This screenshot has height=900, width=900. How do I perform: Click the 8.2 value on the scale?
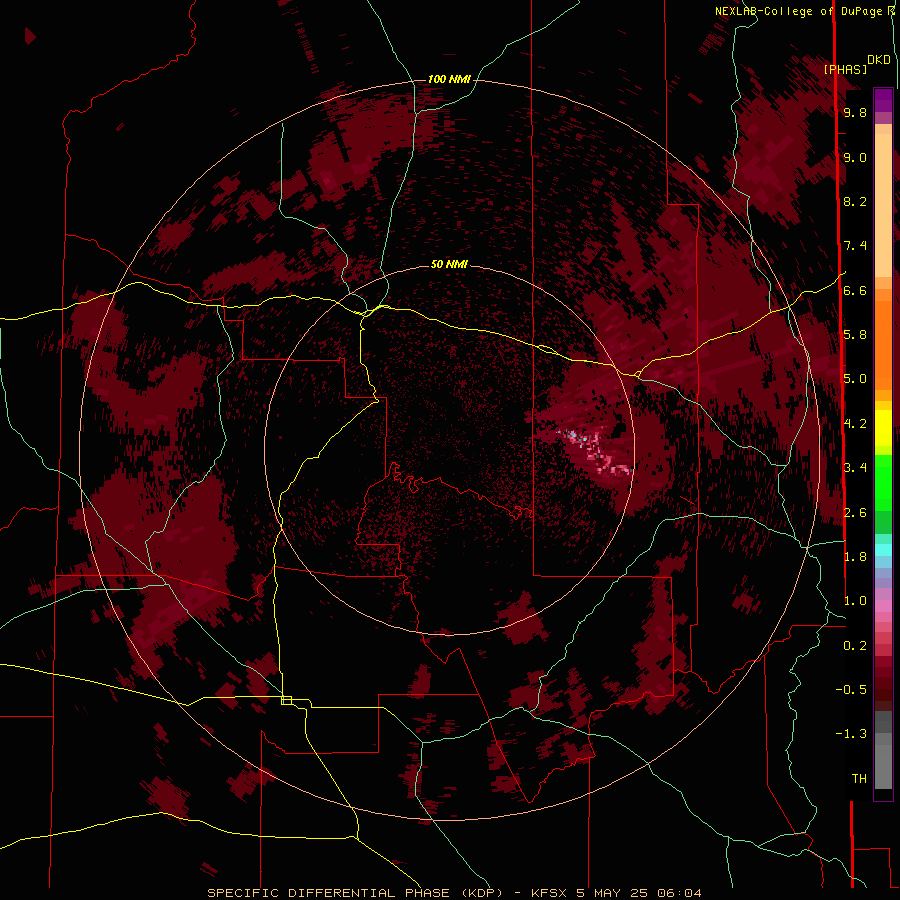pyautogui.click(x=855, y=201)
